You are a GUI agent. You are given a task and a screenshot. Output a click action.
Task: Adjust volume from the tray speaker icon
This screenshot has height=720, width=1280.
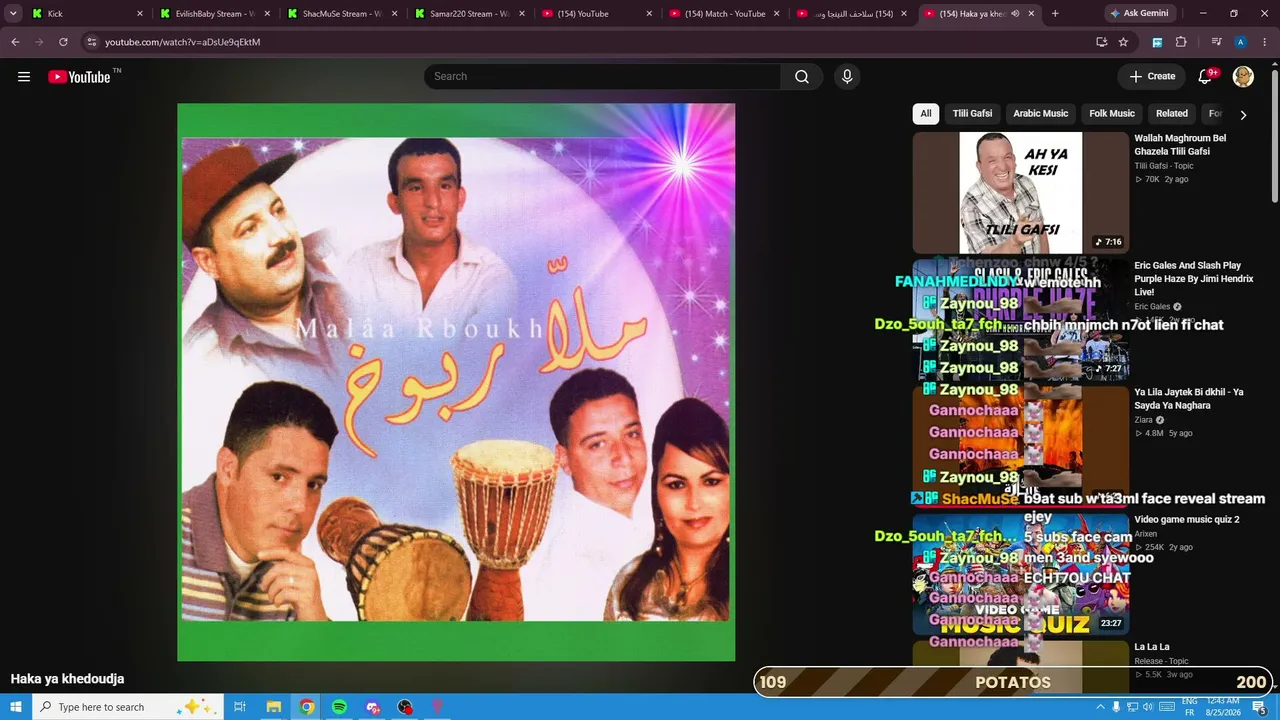pyautogui.click(x=1149, y=707)
